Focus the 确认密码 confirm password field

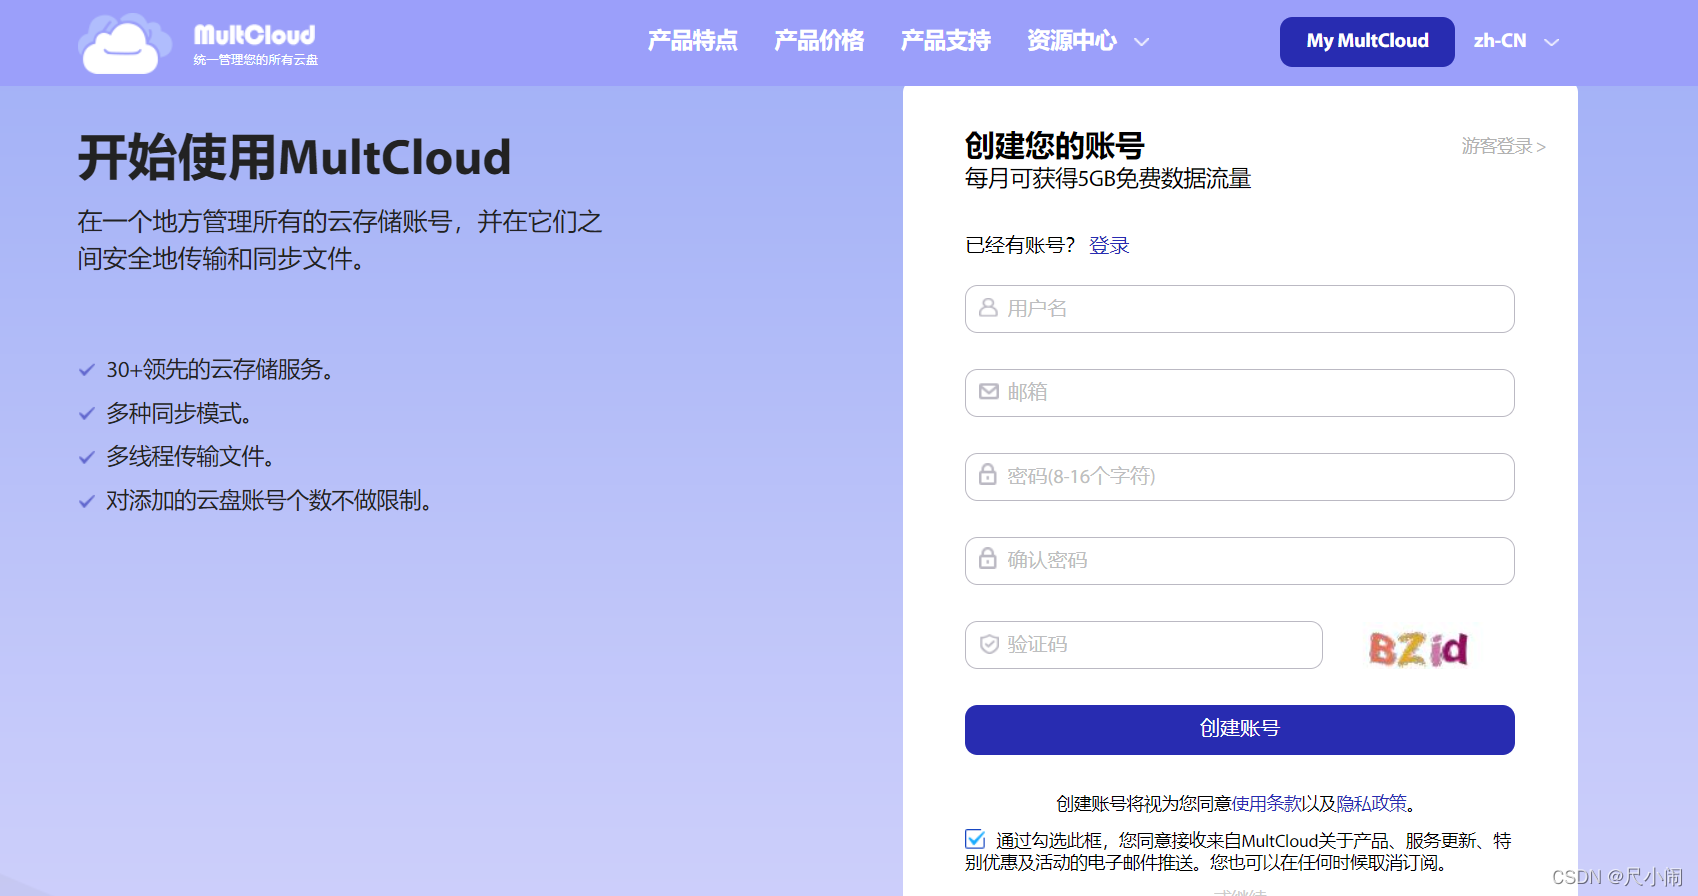(1239, 561)
